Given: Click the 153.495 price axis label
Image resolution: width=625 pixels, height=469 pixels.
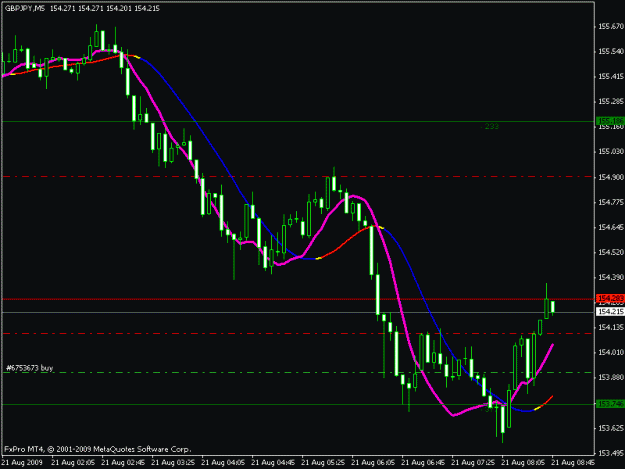Looking at the screenshot, I should tap(611, 453).
